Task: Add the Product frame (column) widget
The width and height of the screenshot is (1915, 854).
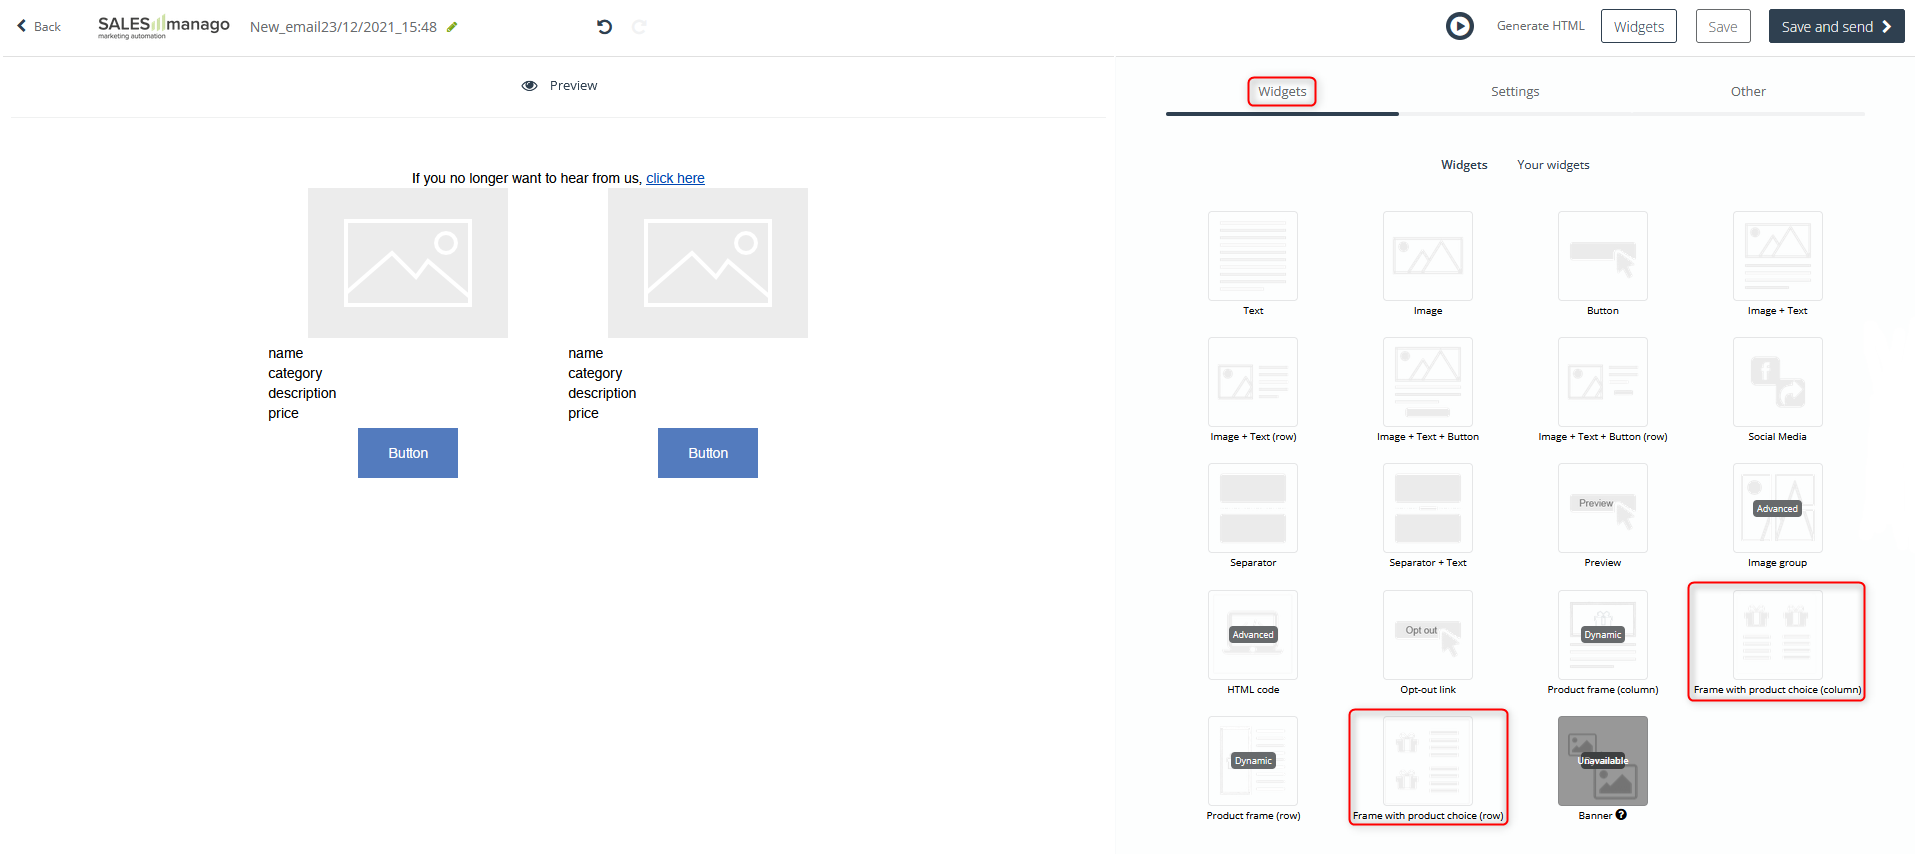Action: click(1603, 635)
